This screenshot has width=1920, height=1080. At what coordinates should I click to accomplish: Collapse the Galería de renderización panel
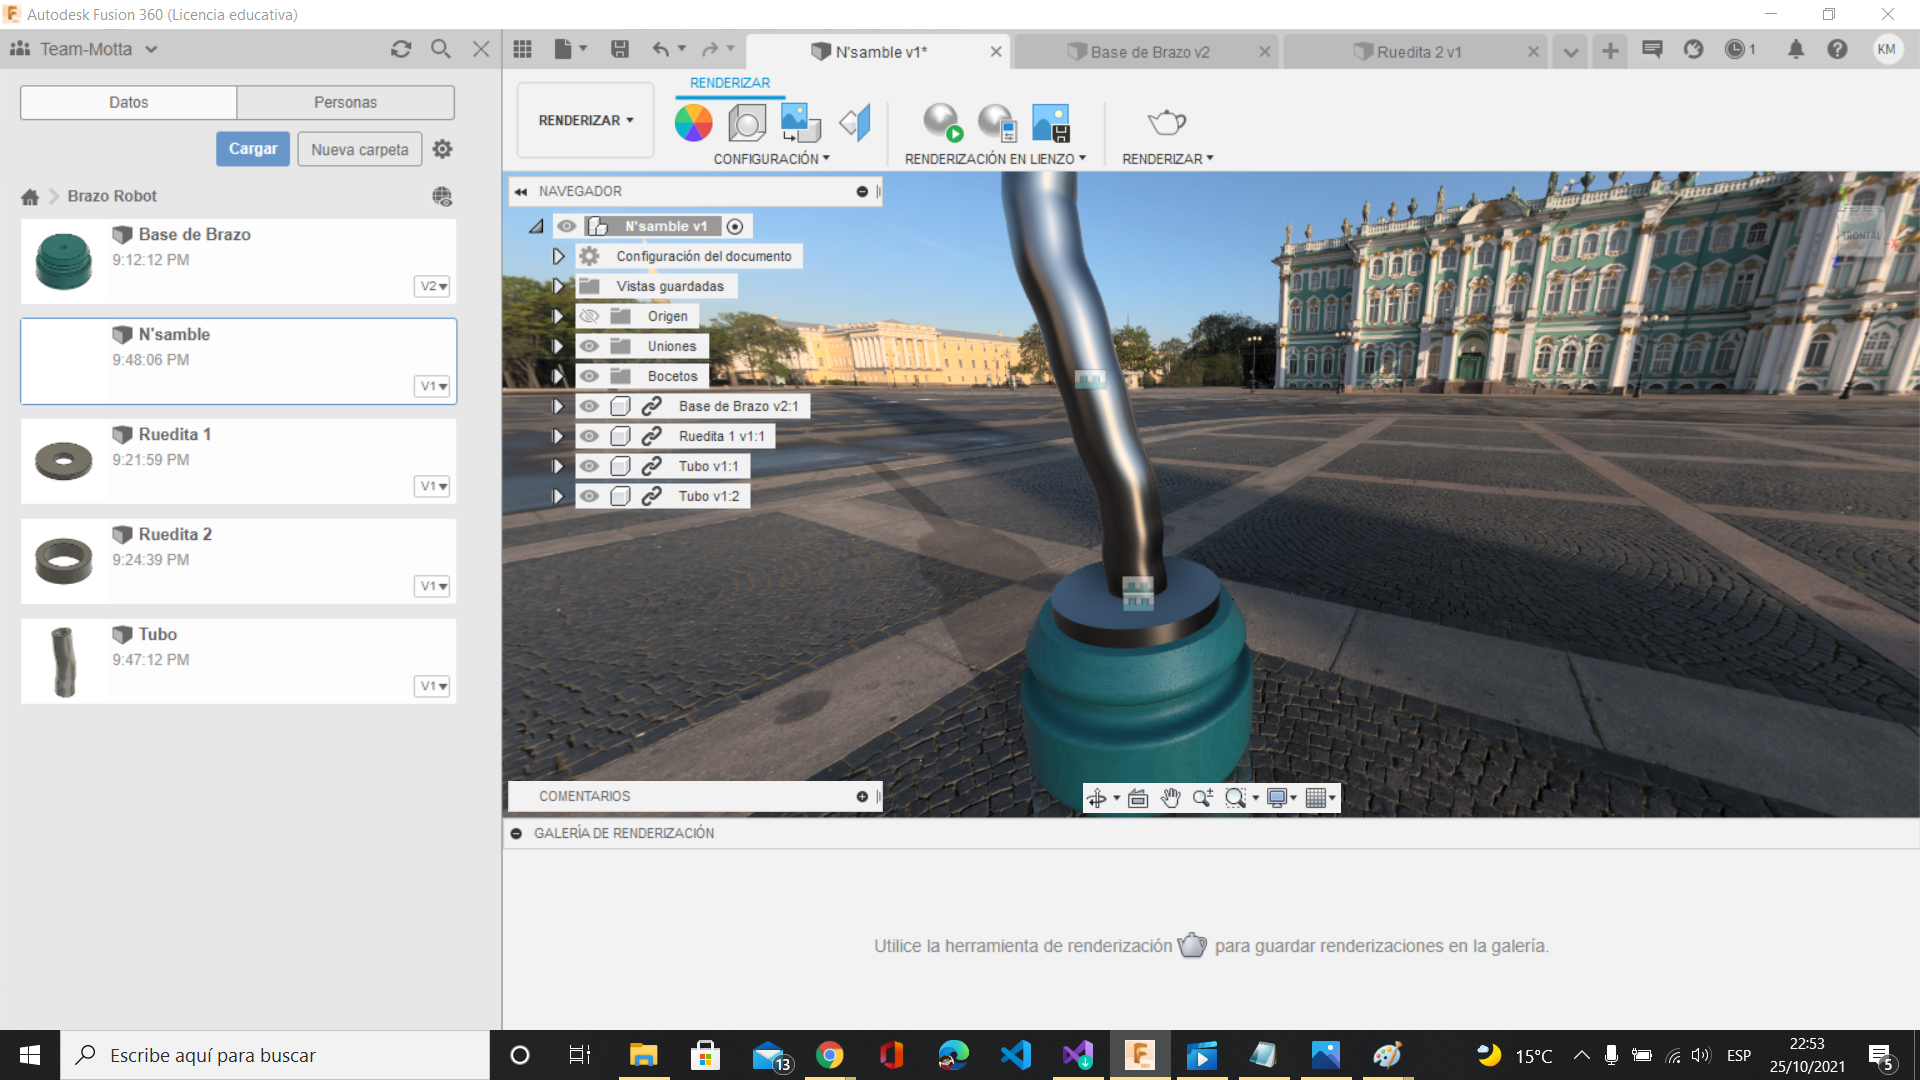516,833
